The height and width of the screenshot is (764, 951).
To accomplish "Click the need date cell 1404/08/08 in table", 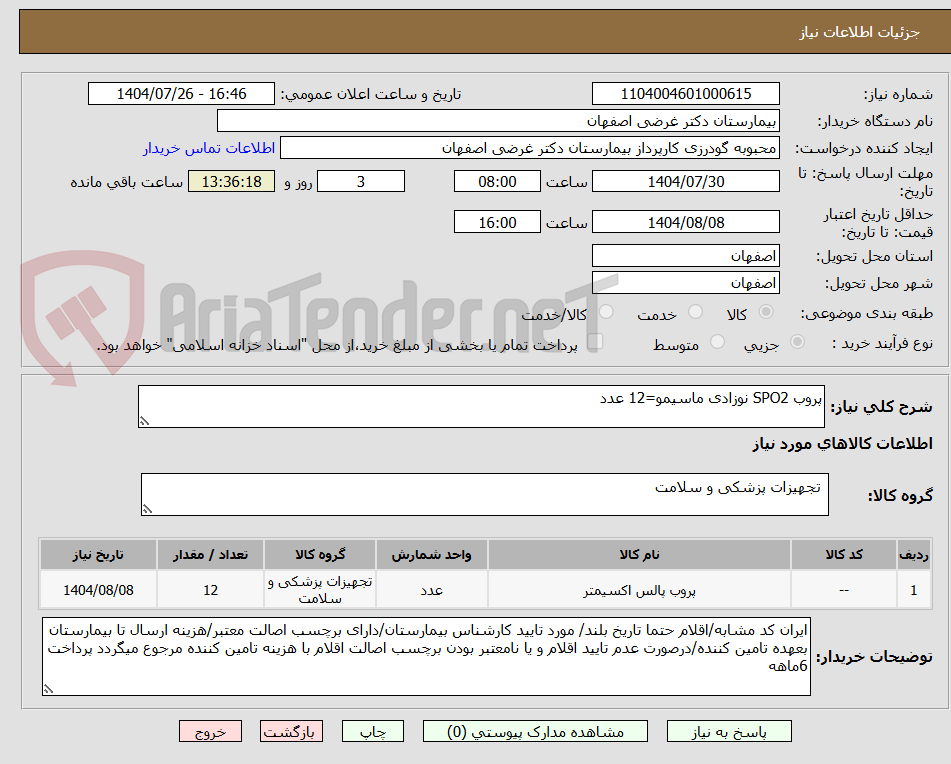I will click(98, 590).
